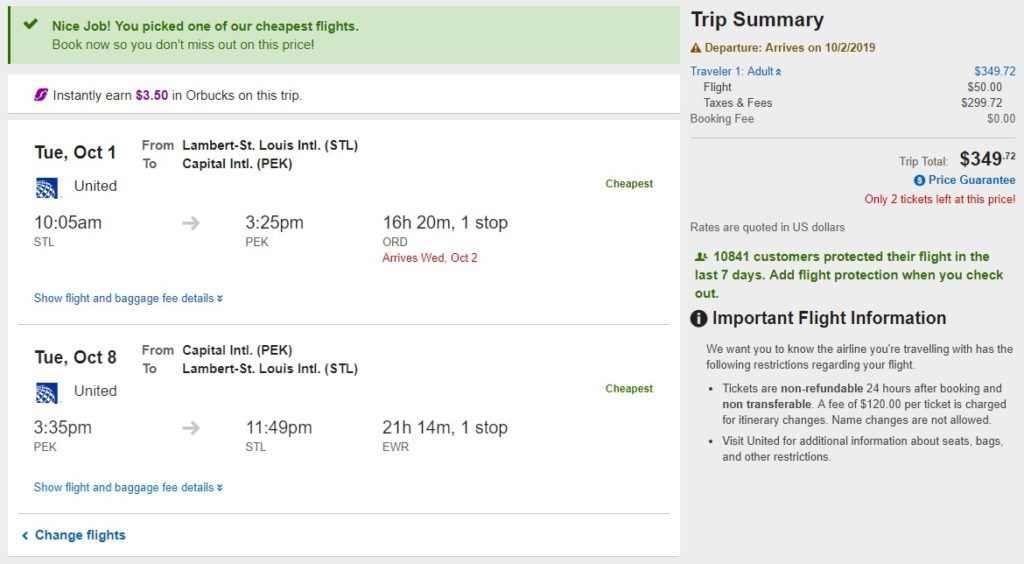Click the United logo on the Oct 8 flight
The width and height of the screenshot is (1024, 564).
(47, 392)
